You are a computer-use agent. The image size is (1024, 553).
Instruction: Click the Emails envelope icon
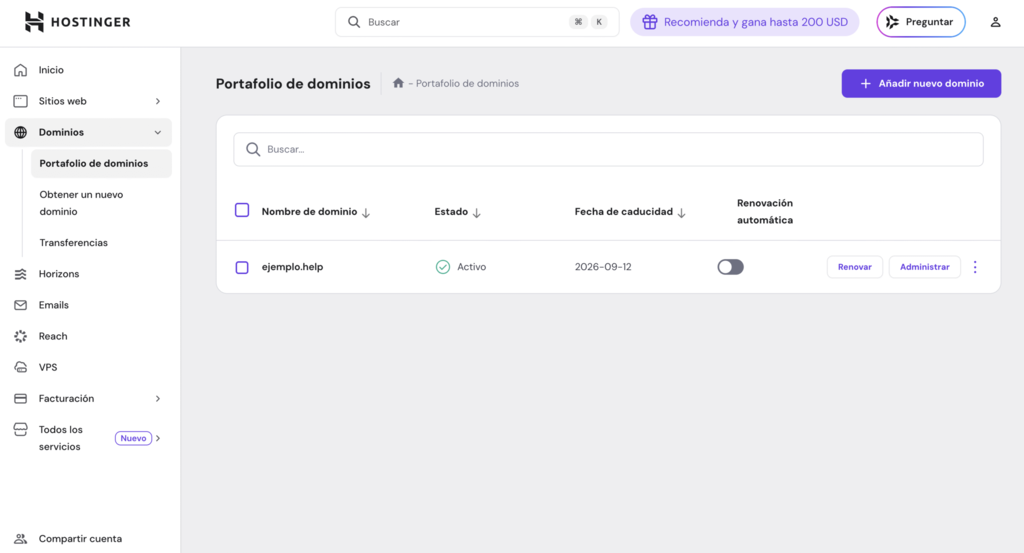[x=21, y=305]
